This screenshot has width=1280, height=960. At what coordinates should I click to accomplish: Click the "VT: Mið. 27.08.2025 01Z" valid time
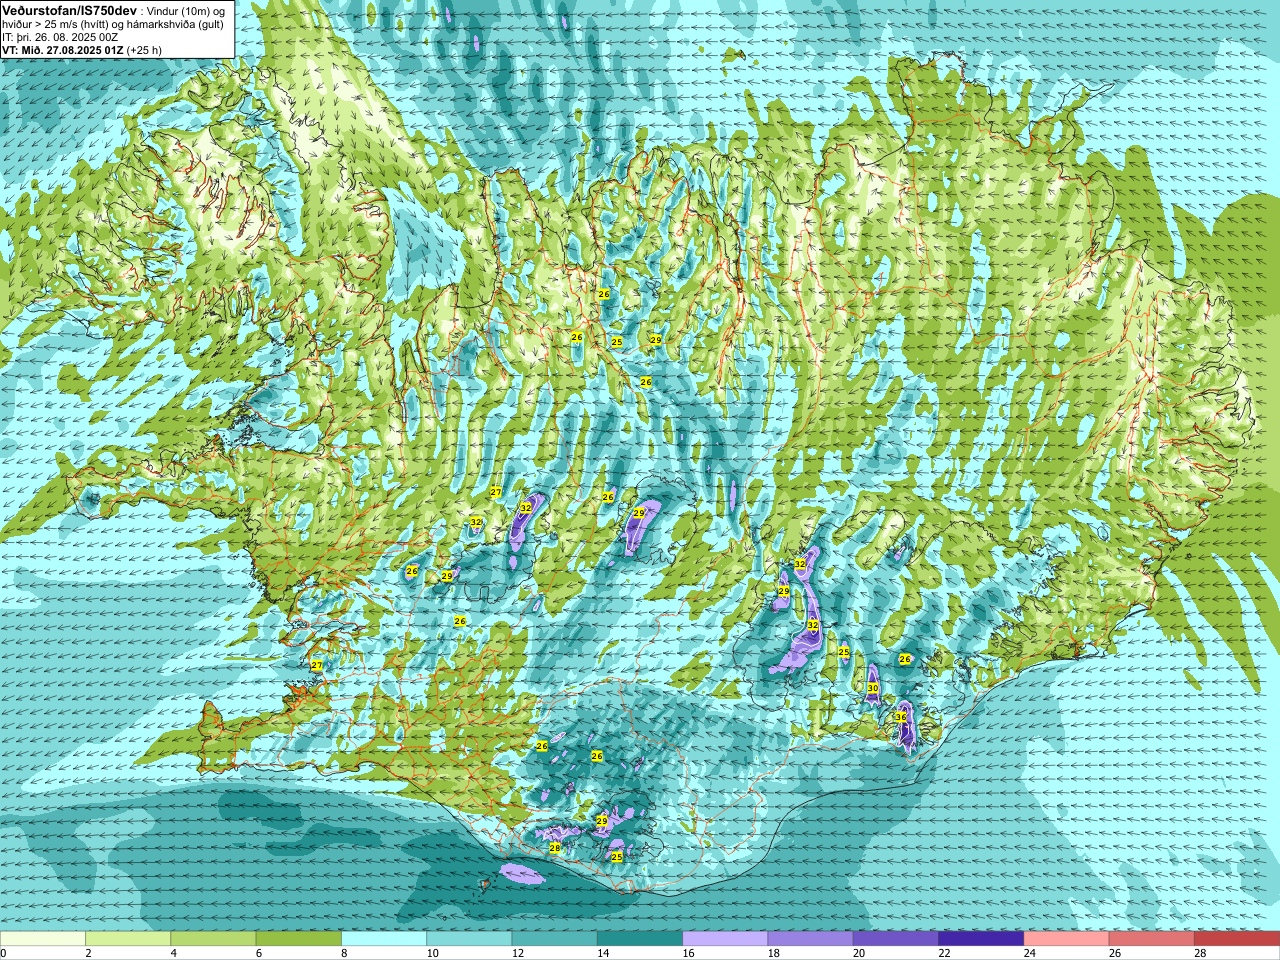coord(62,50)
